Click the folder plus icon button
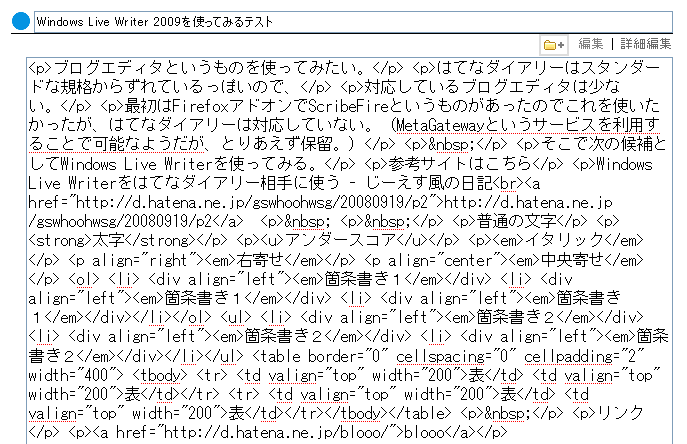This screenshot has width=687, height=444. [554, 45]
